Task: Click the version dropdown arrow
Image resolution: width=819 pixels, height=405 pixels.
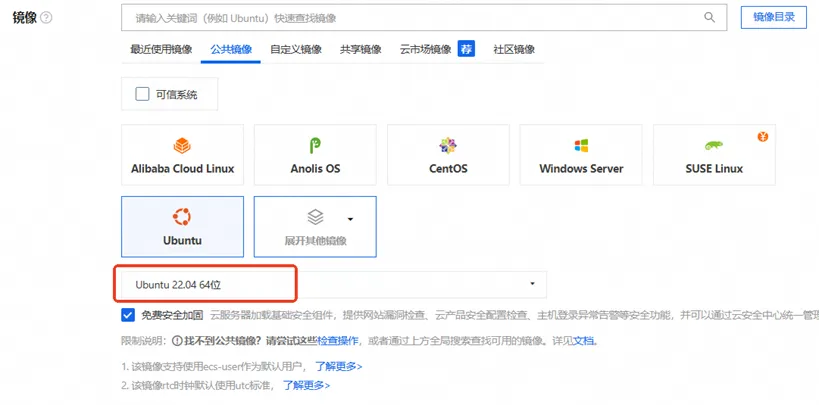Action: point(532,284)
